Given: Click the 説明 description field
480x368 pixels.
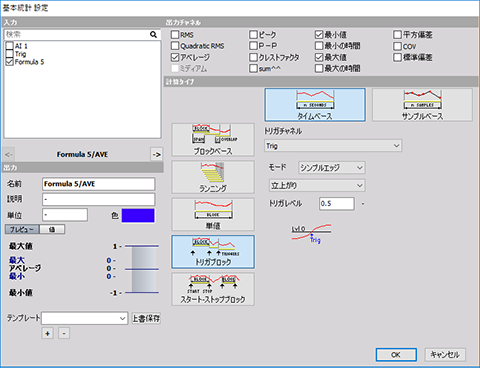Looking at the screenshot, I should 99,199.
